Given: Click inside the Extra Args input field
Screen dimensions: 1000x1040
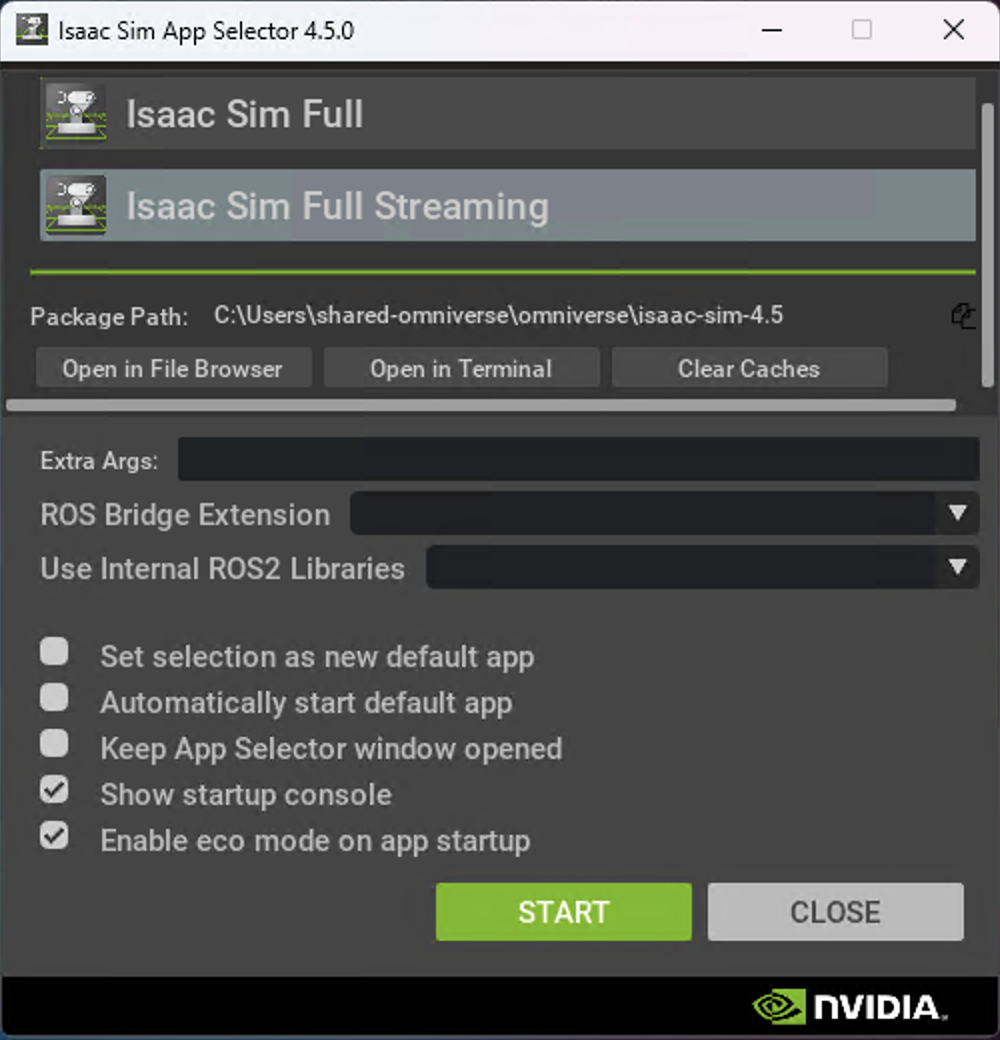Looking at the screenshot, I should (x=578, y=459).
